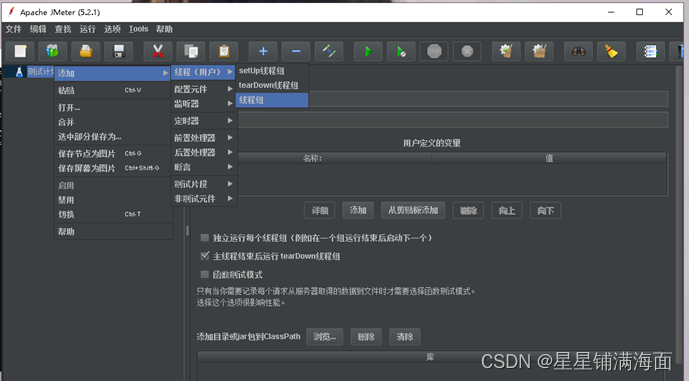Choose 打开... in context menu
This screenshot has height=381, width=689.
click(x=112, y=107)
